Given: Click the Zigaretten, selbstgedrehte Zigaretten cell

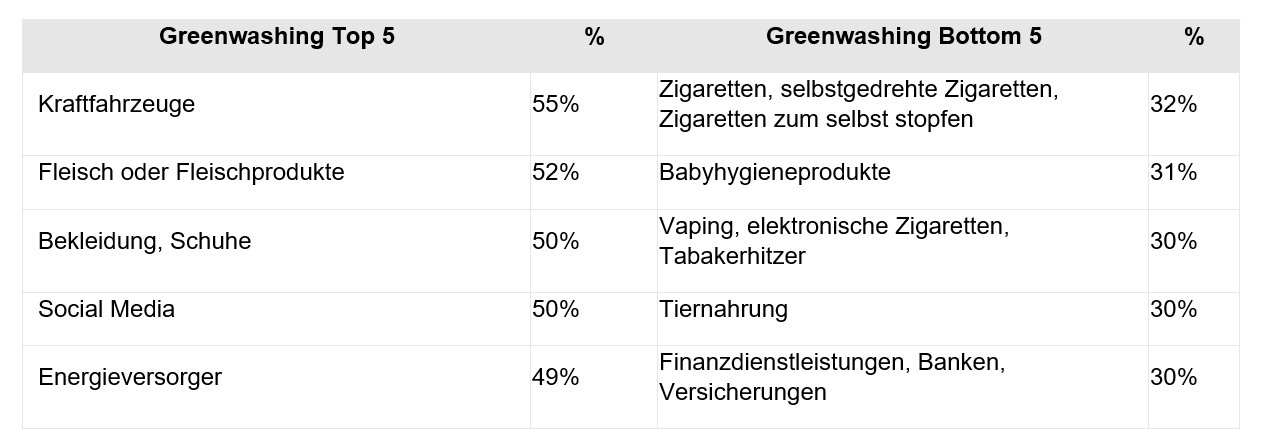Looking at the screenshot, I should tap(858, 104).
